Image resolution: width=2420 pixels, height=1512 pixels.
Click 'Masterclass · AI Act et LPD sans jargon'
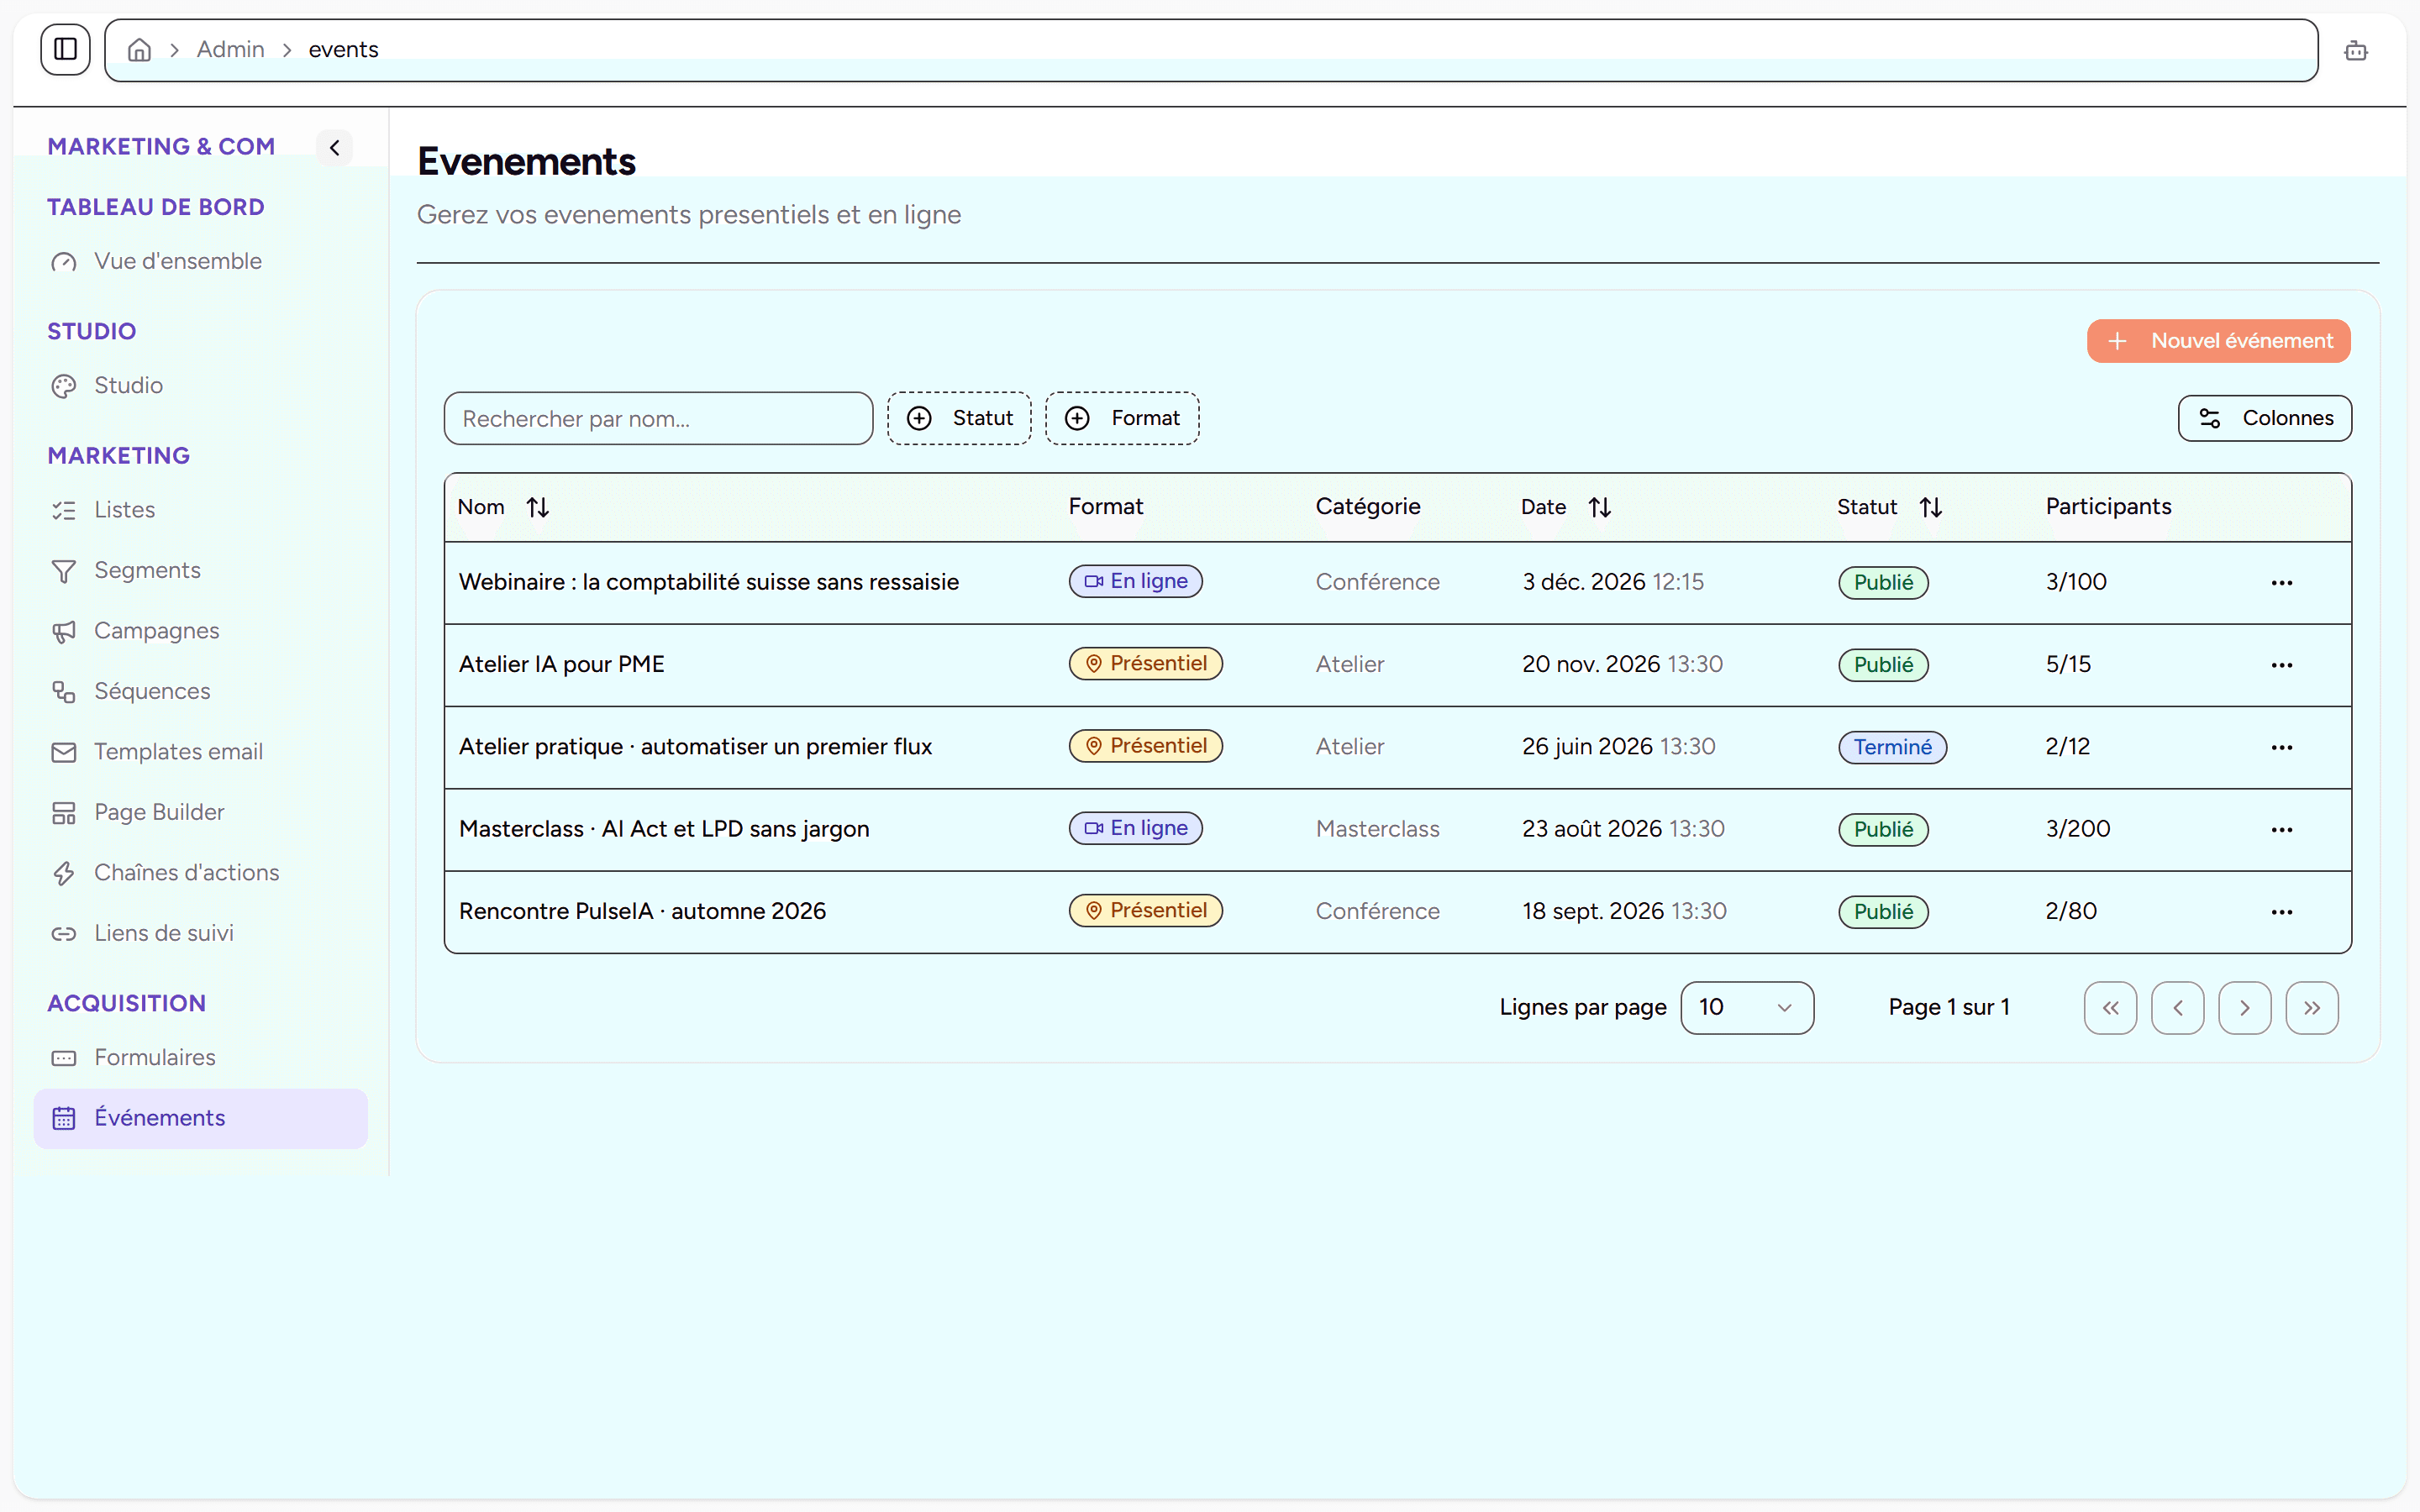(x=664, y=829)
